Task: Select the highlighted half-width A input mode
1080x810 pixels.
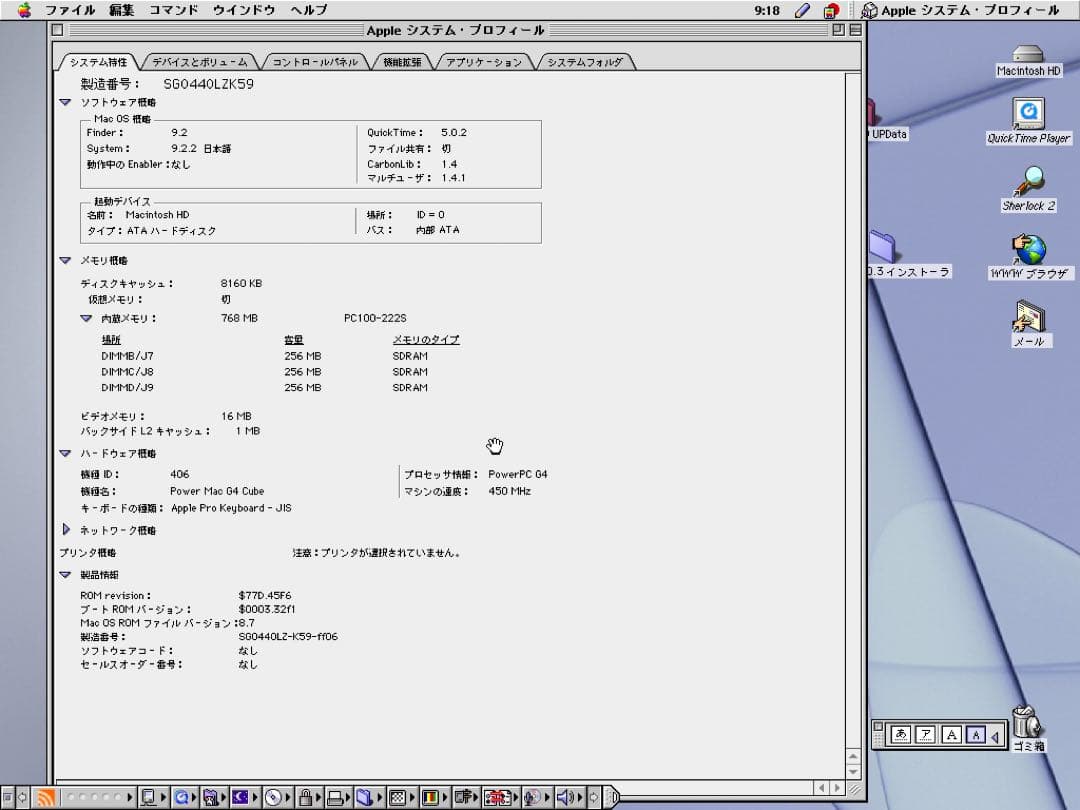Action: point(976,735)
